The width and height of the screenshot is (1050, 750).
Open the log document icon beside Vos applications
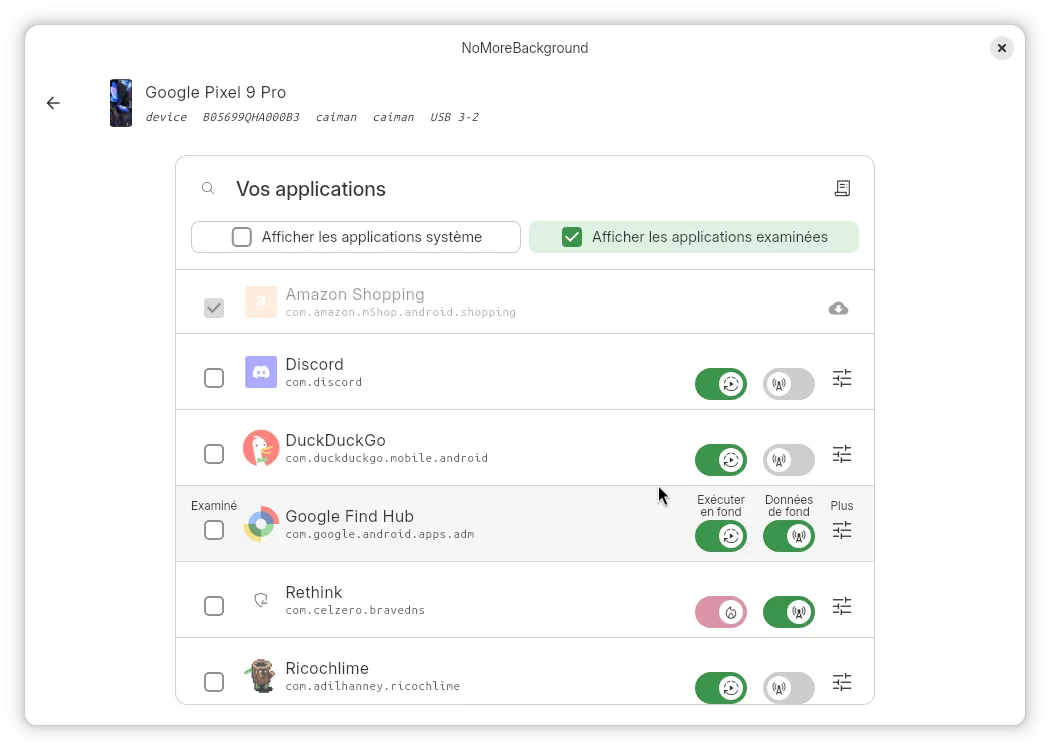point(842,188)
